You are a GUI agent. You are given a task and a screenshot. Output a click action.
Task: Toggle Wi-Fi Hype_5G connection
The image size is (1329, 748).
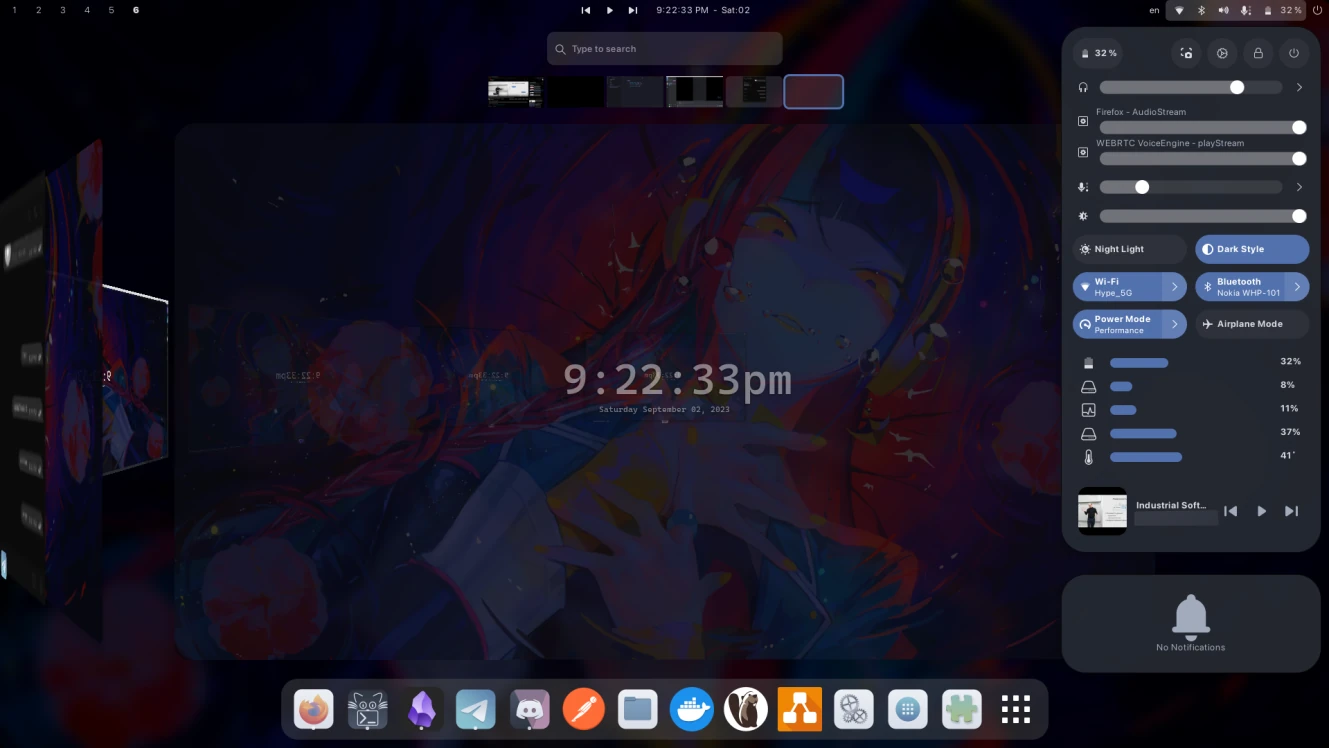[1118, 287]
